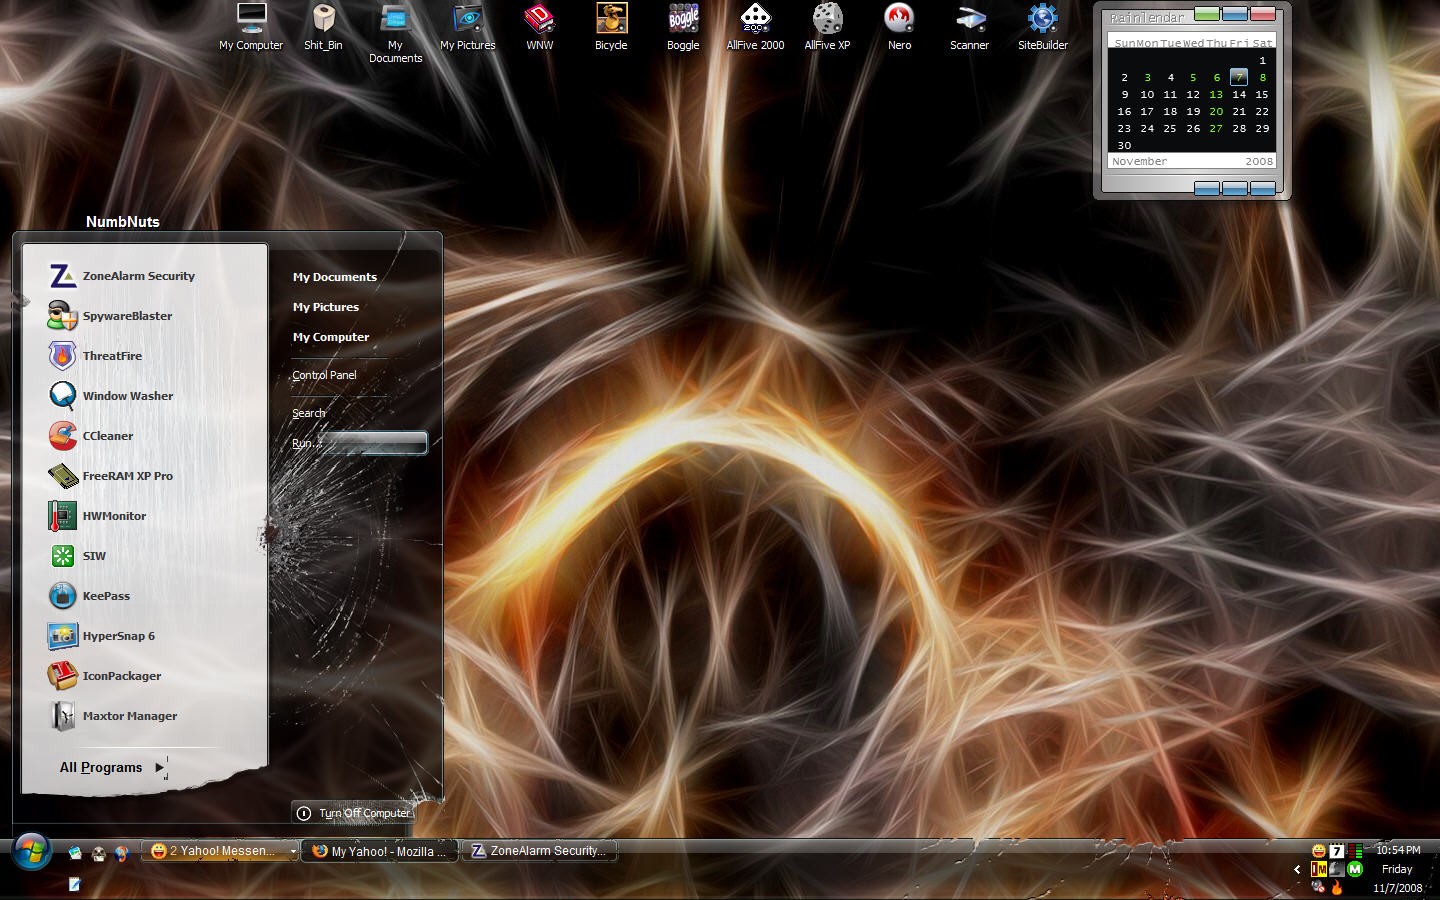This screenshot has height=900, width=1440.
Task: Select the Boggle desktop icon
Action: pos(683,27)
